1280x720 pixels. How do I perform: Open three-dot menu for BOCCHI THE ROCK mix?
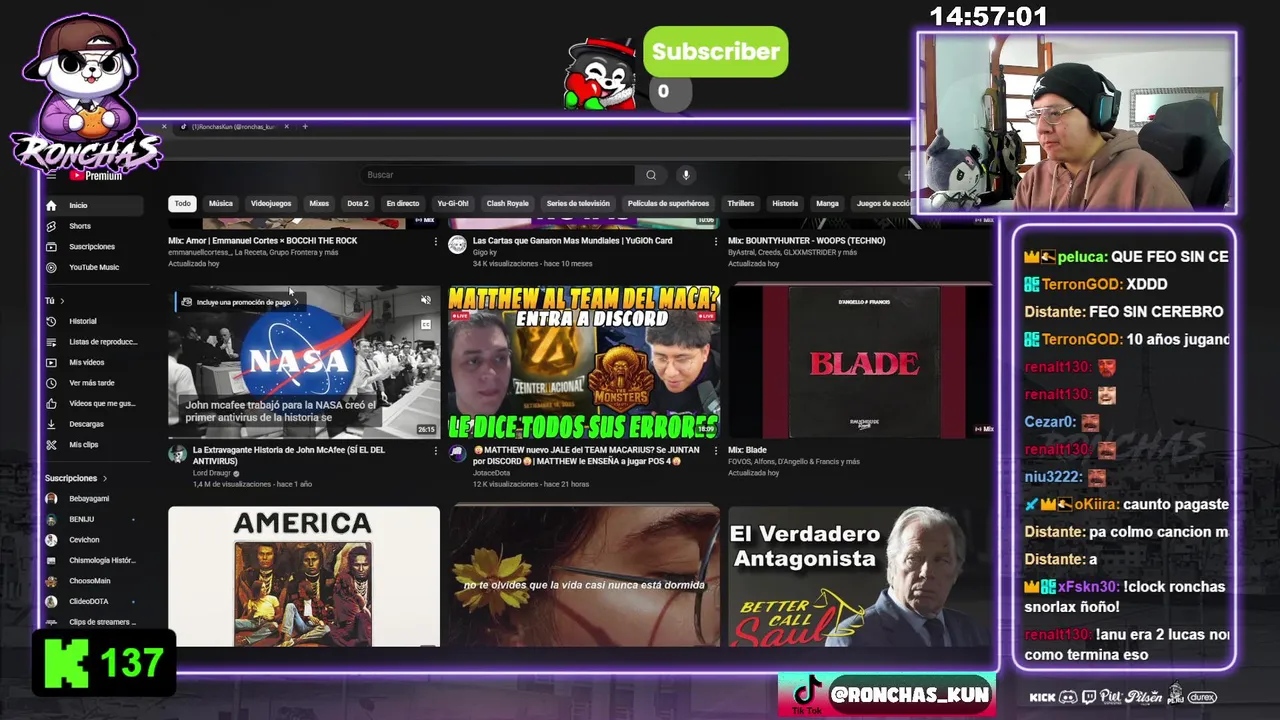click(x=435, y=241)
